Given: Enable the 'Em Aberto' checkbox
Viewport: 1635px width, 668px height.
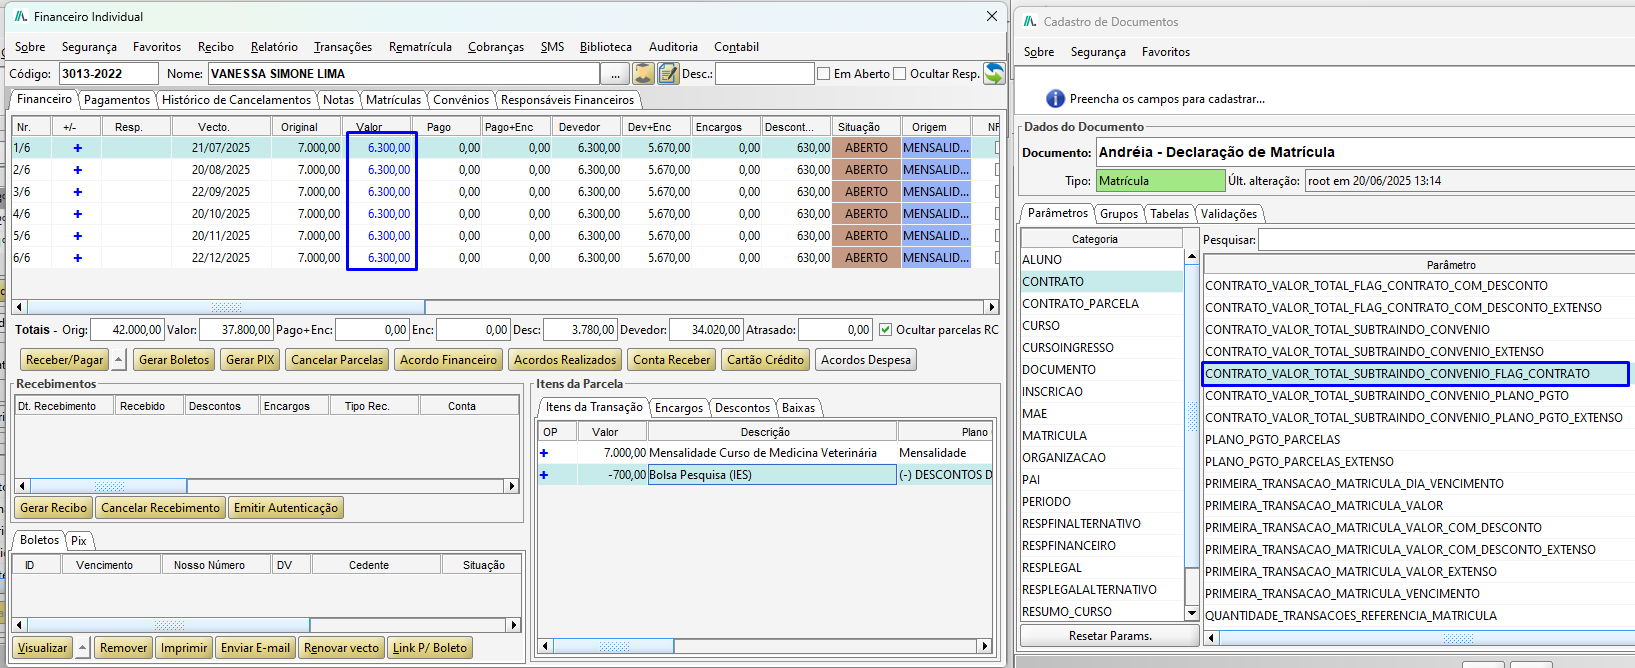Looking at the screenshot, I should 824,74.
